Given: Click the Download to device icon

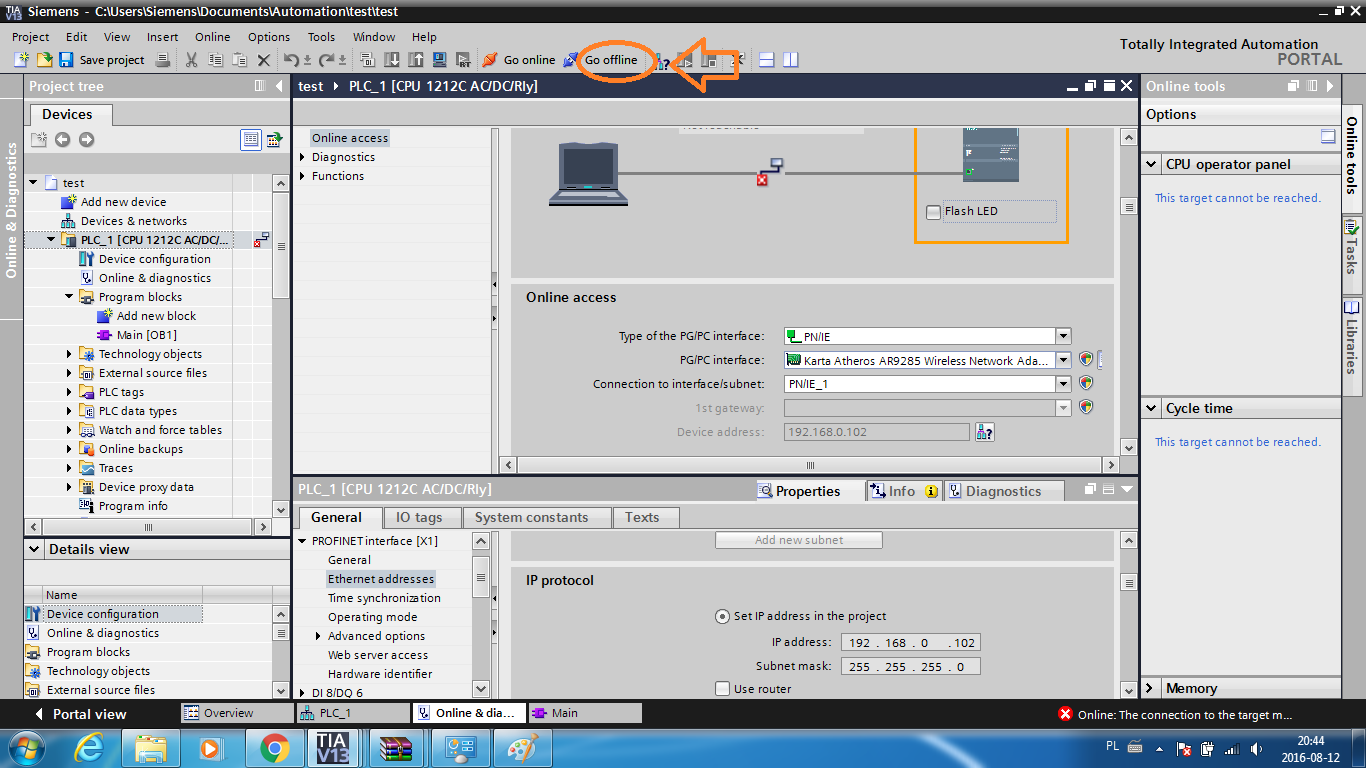Looking at the screenshot, I should 392,60.
